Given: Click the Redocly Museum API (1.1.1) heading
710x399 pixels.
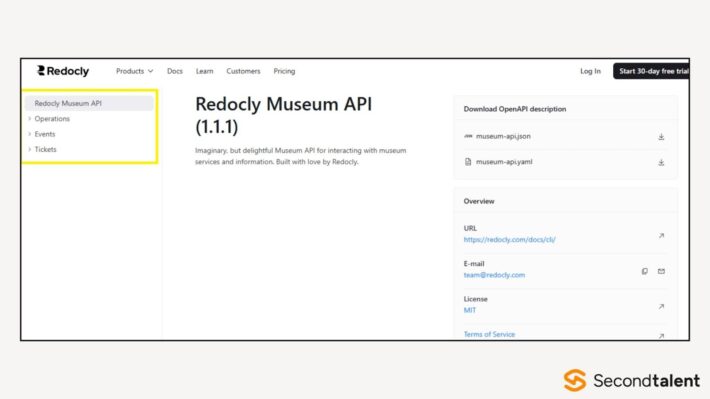Looking at the screenshot, I should coord(283,115).
